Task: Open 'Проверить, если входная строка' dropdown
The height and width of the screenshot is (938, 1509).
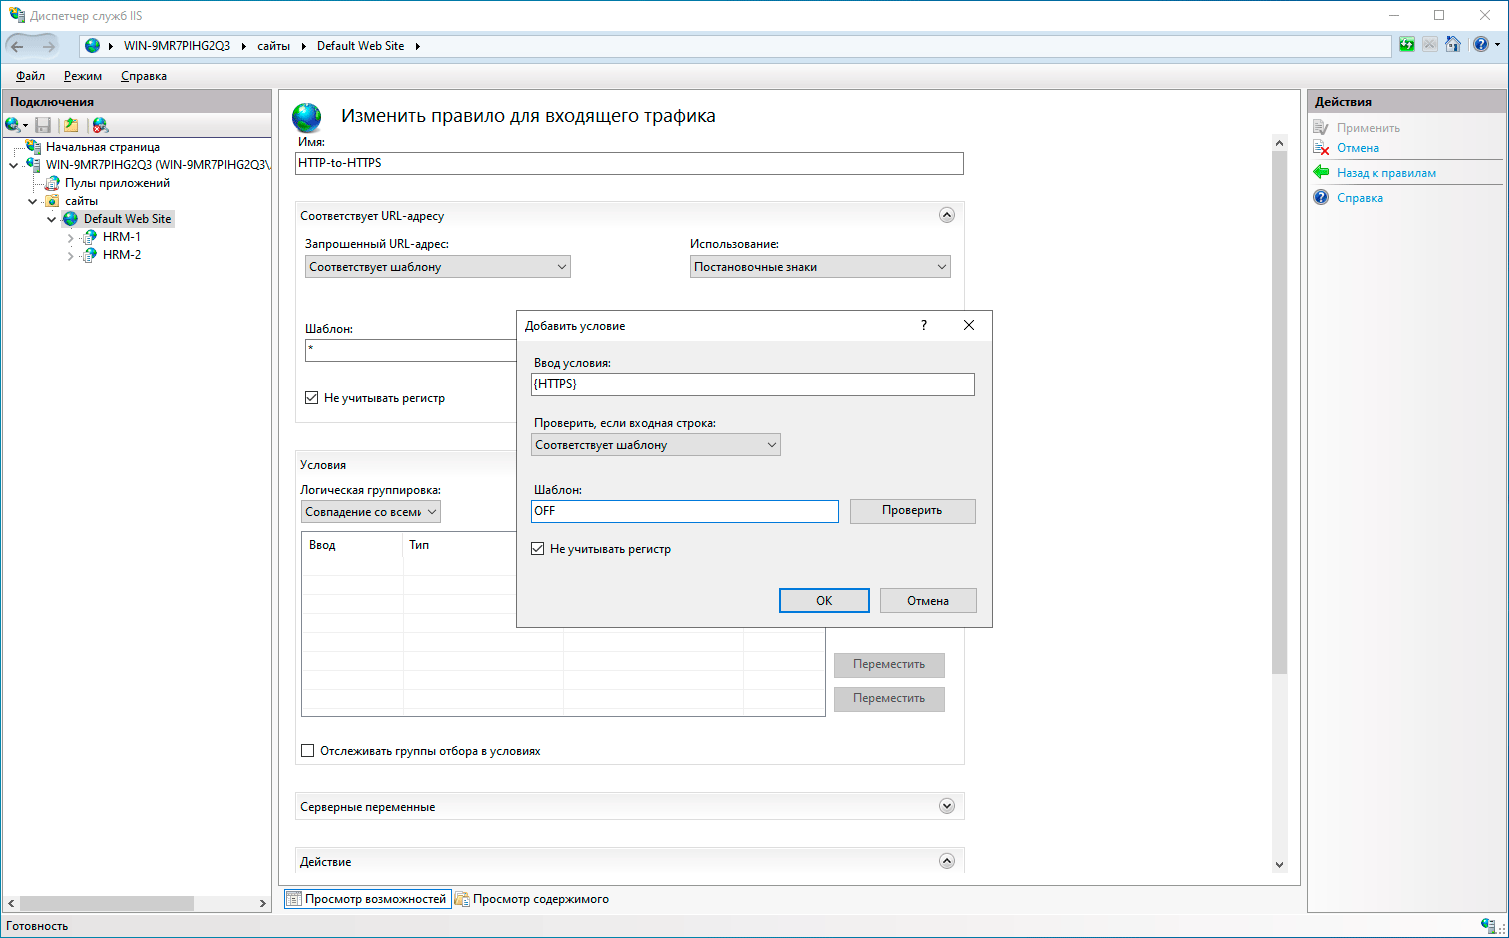Action: coord(655,445)
